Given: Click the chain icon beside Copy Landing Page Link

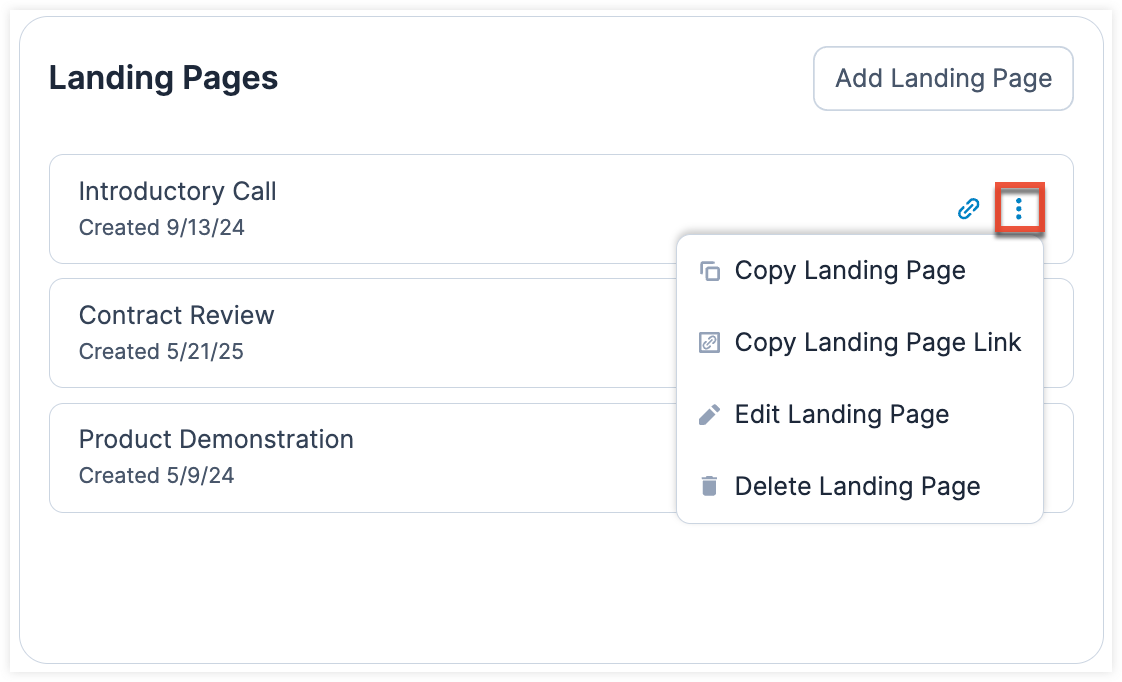Looking at the screenshot, I should pos(710,342).
